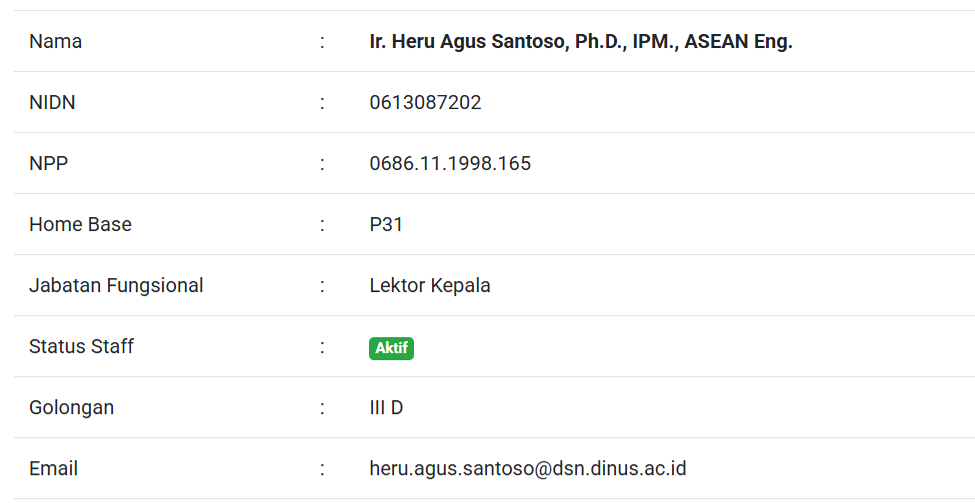Screen dimensions: 975x503
Task: Click the NIDN number 0613087202
Action: tap(425, 103)
